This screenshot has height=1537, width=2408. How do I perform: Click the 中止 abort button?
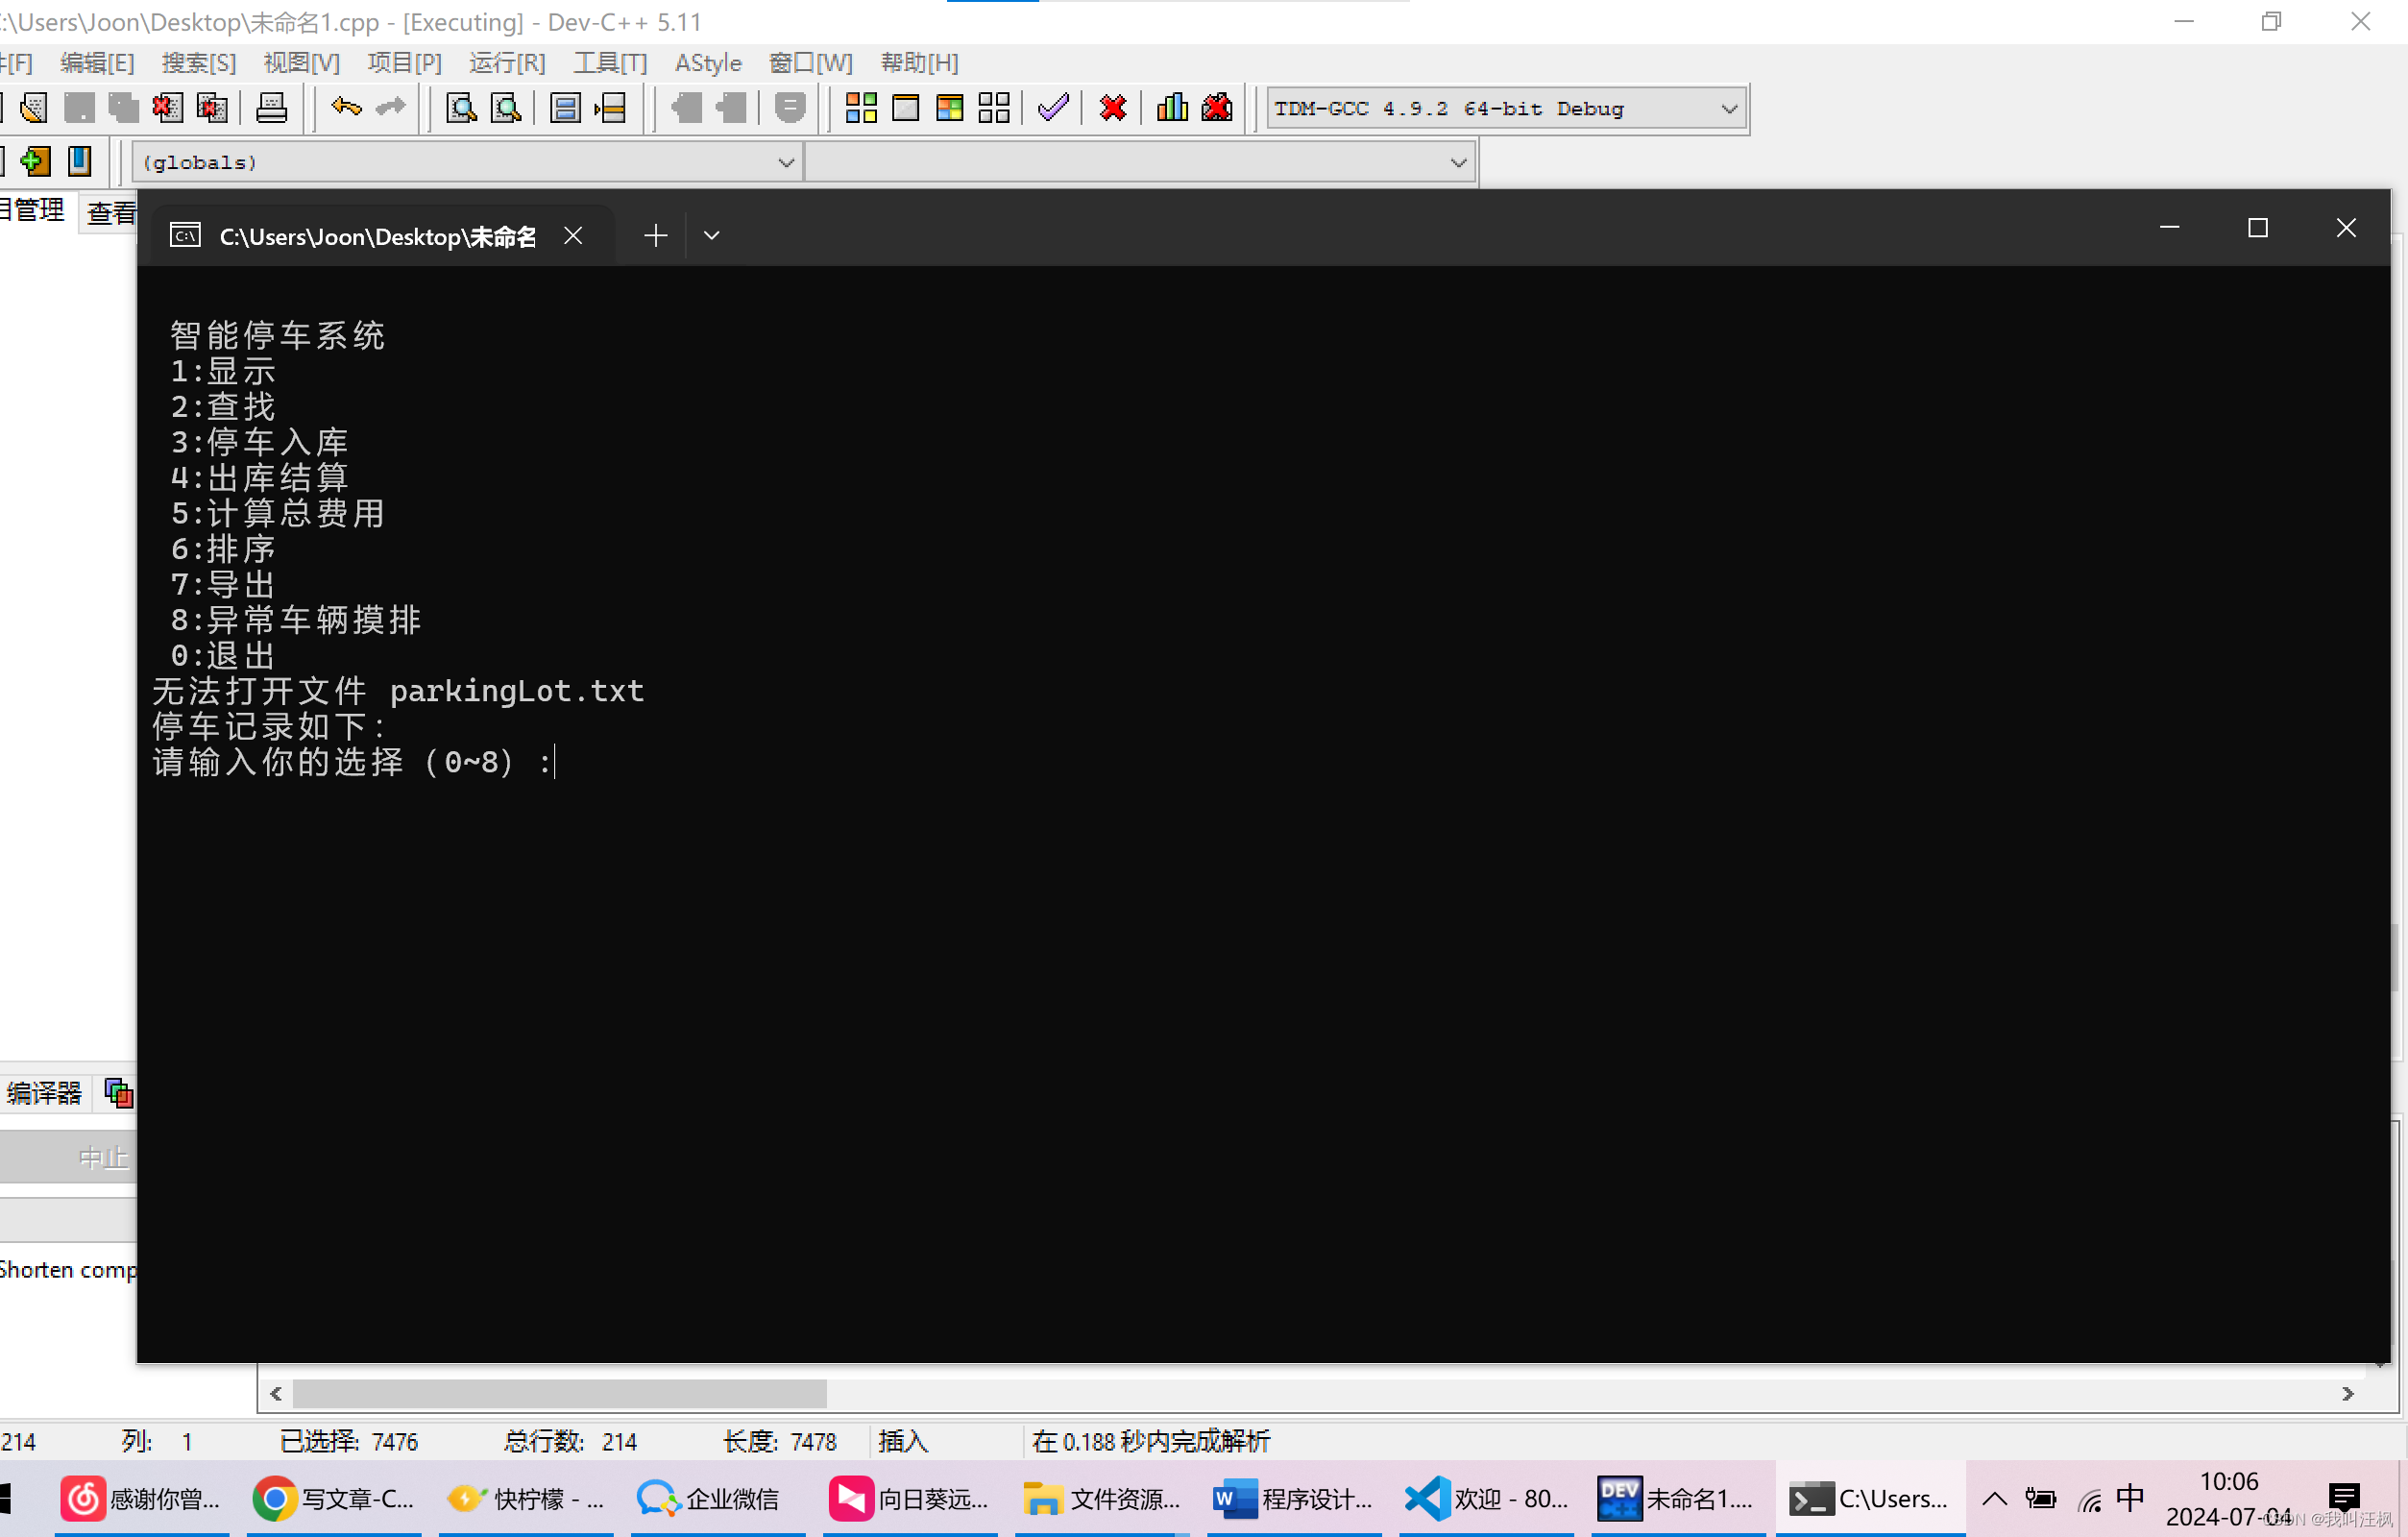(x=68, y=1157)
